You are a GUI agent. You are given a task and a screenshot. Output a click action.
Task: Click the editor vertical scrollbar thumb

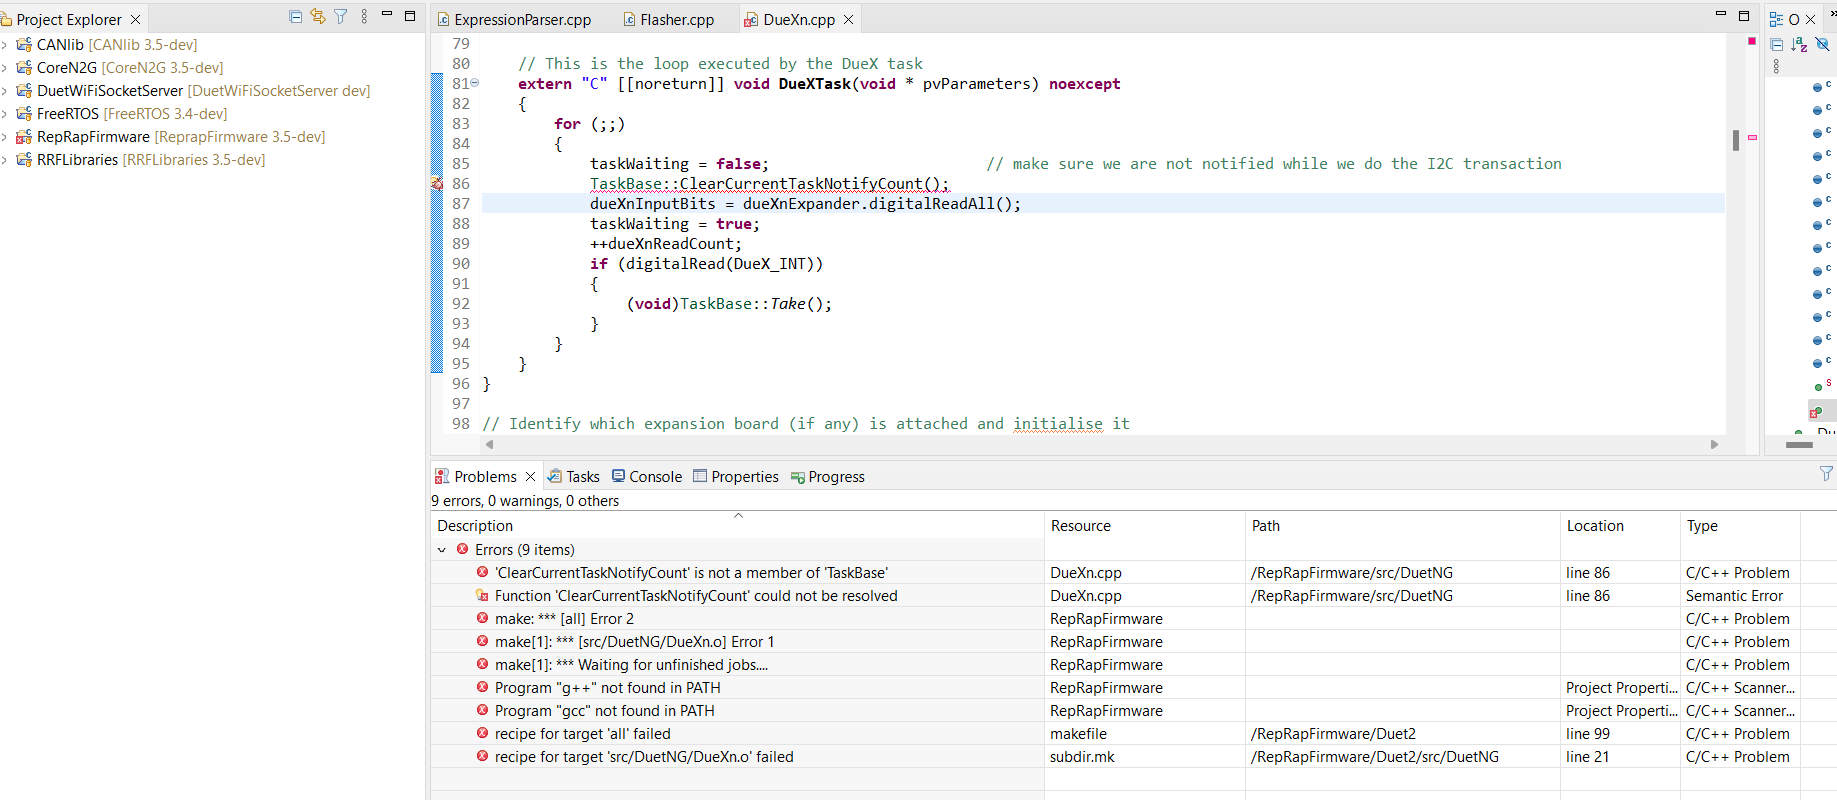(x=1736, y=140)
